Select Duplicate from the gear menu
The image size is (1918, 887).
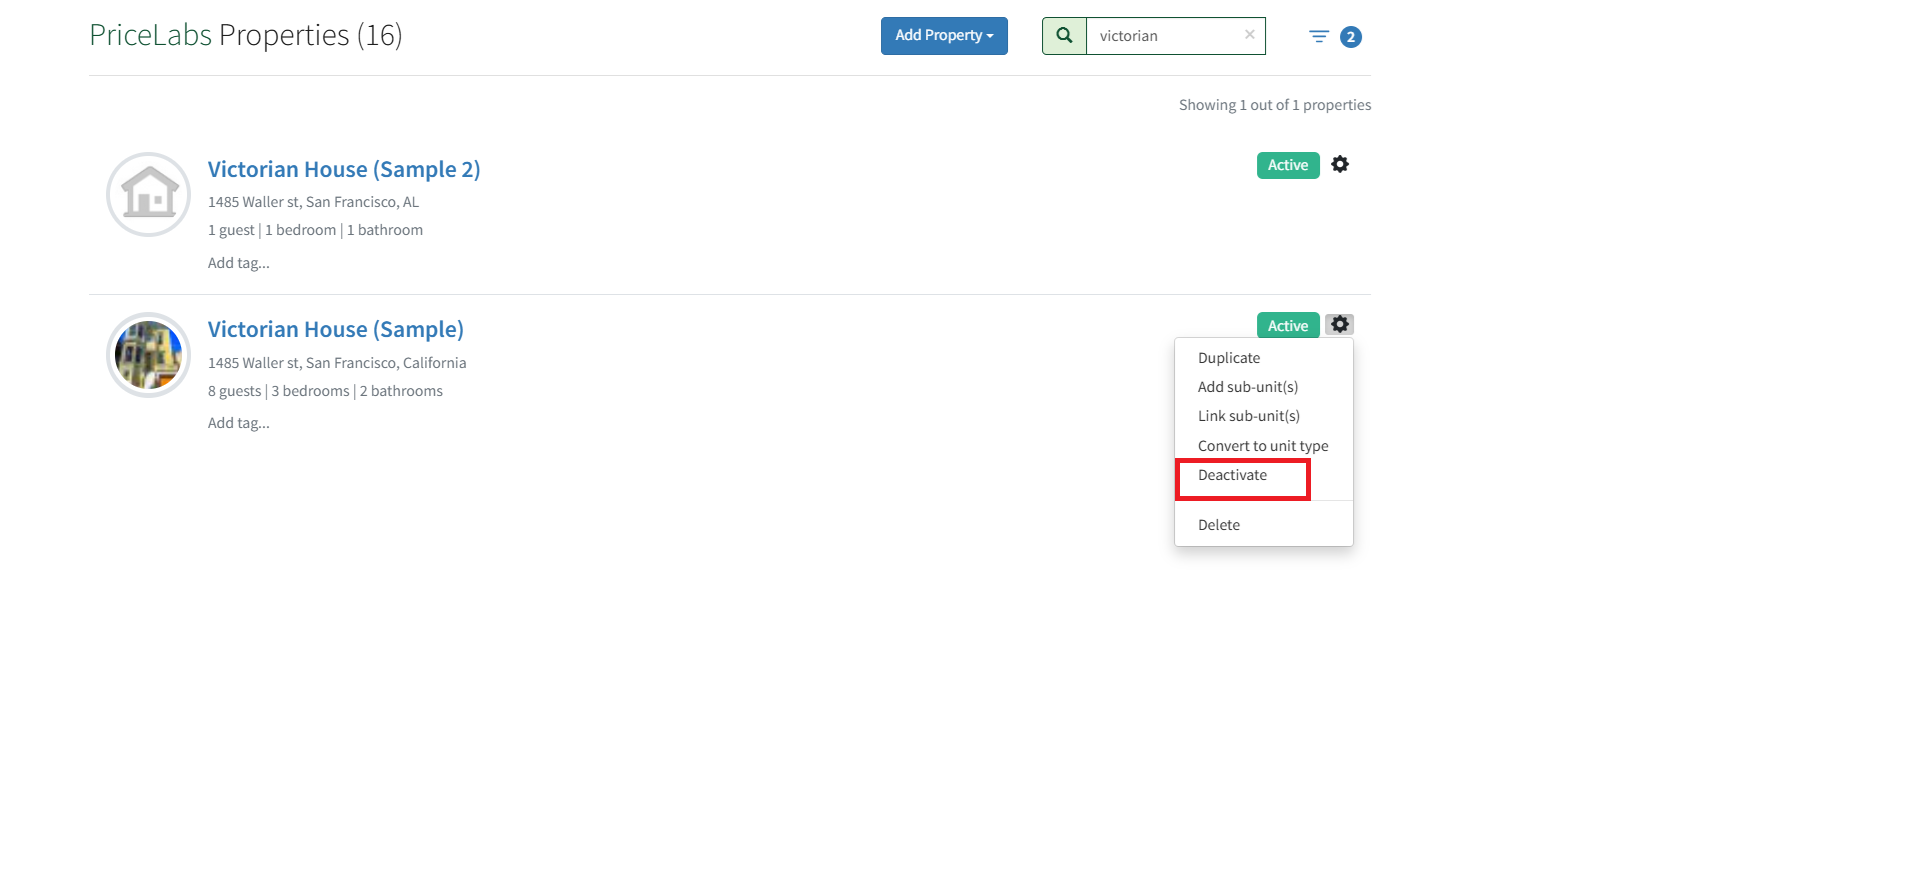(1228, 358)
